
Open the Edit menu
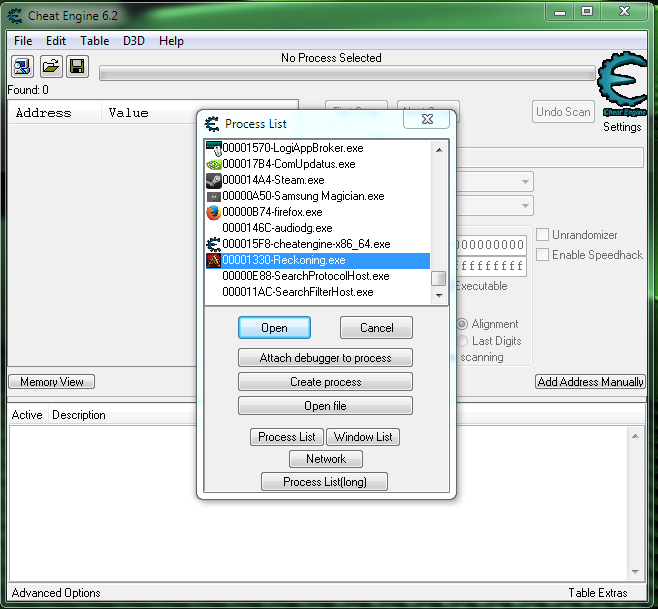click(x=56, y=41)
